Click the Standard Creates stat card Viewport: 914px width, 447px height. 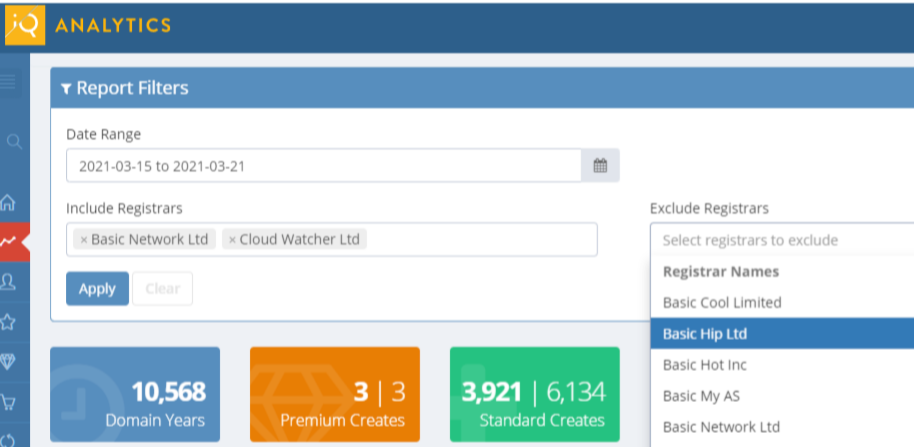click(x=535, y=395)
